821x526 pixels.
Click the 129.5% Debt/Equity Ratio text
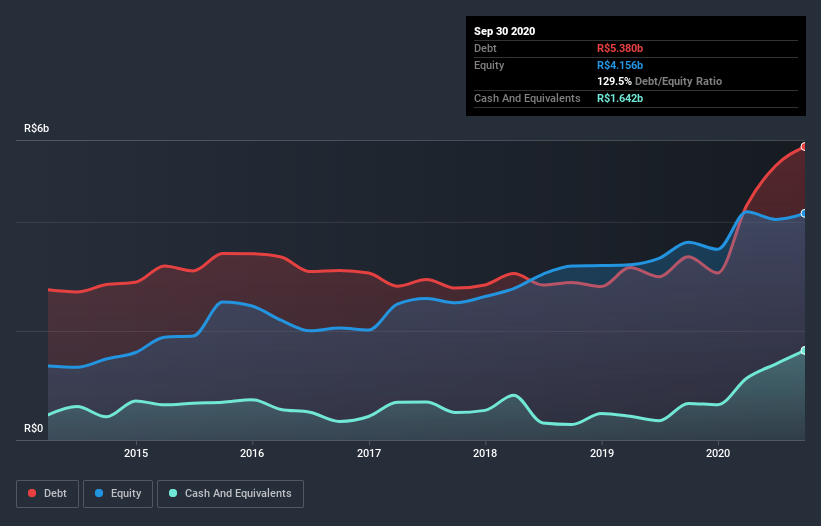tap(659, 82)
